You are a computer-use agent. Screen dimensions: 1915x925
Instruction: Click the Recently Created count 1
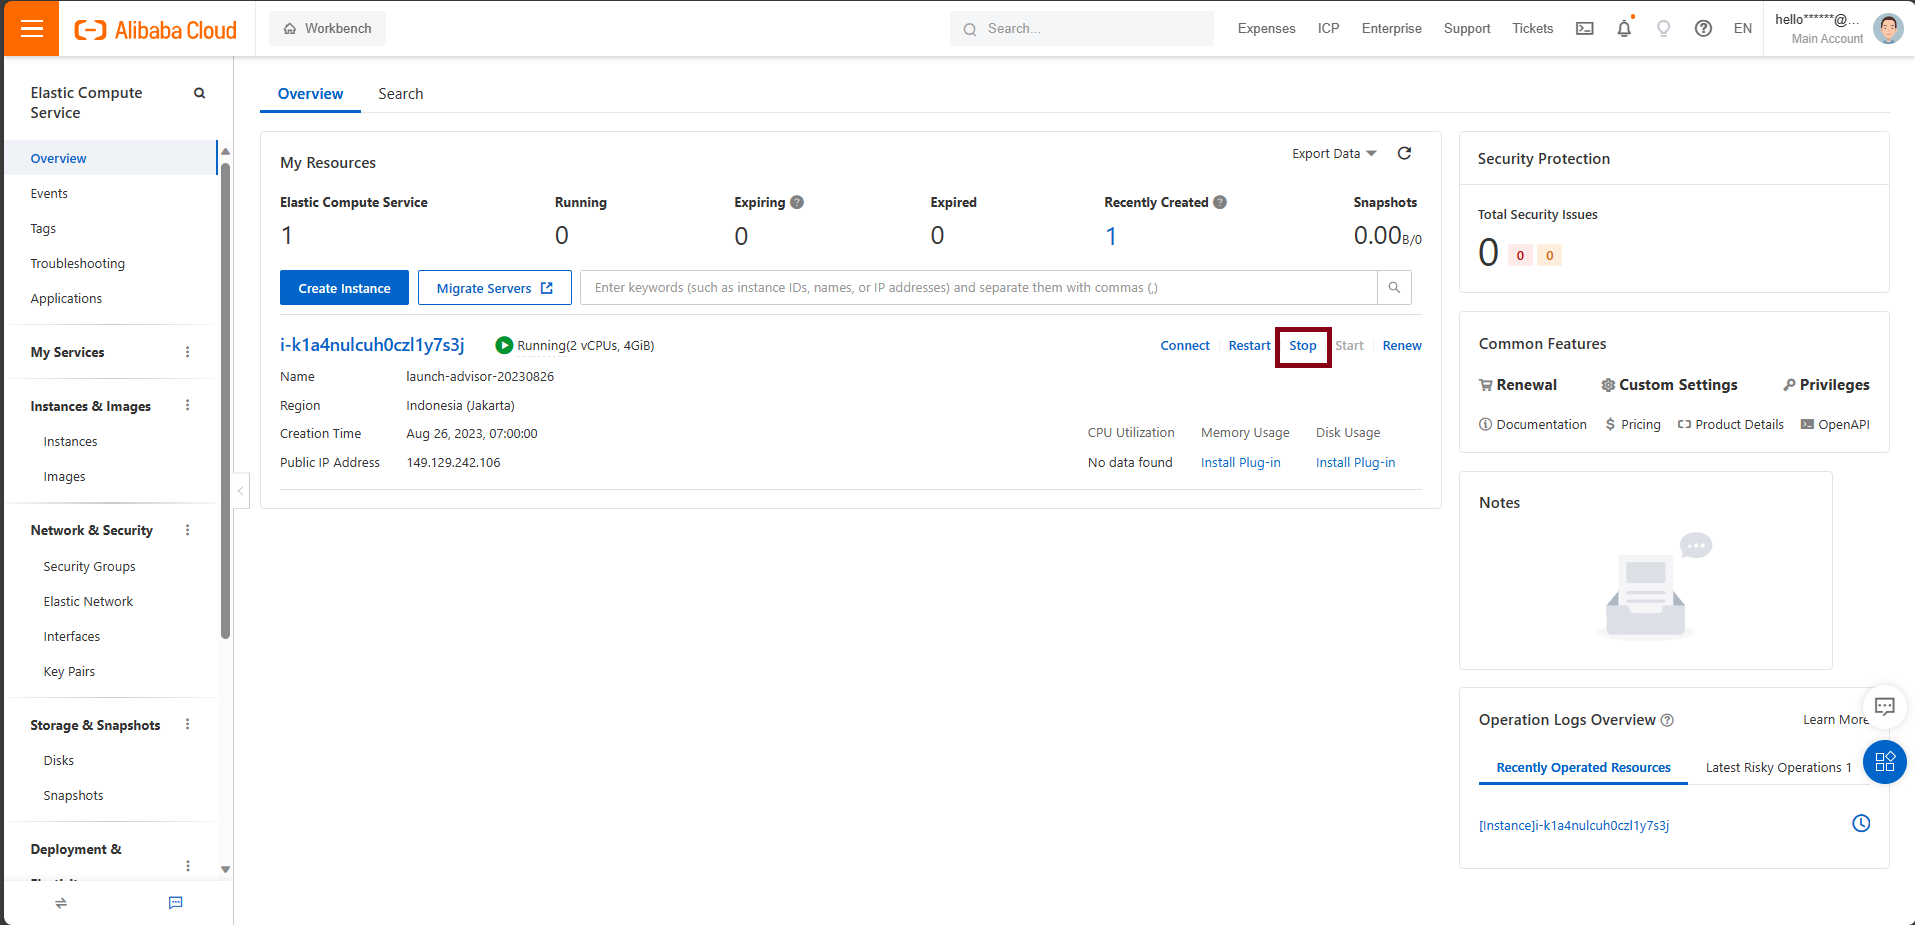(1111, 236)
